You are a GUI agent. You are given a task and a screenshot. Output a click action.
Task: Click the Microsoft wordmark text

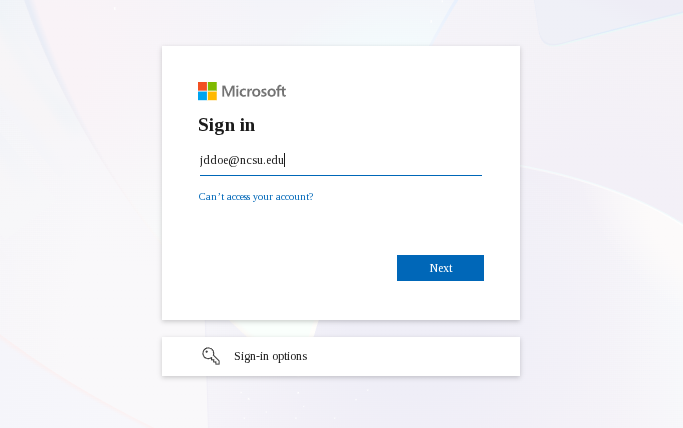254,91
